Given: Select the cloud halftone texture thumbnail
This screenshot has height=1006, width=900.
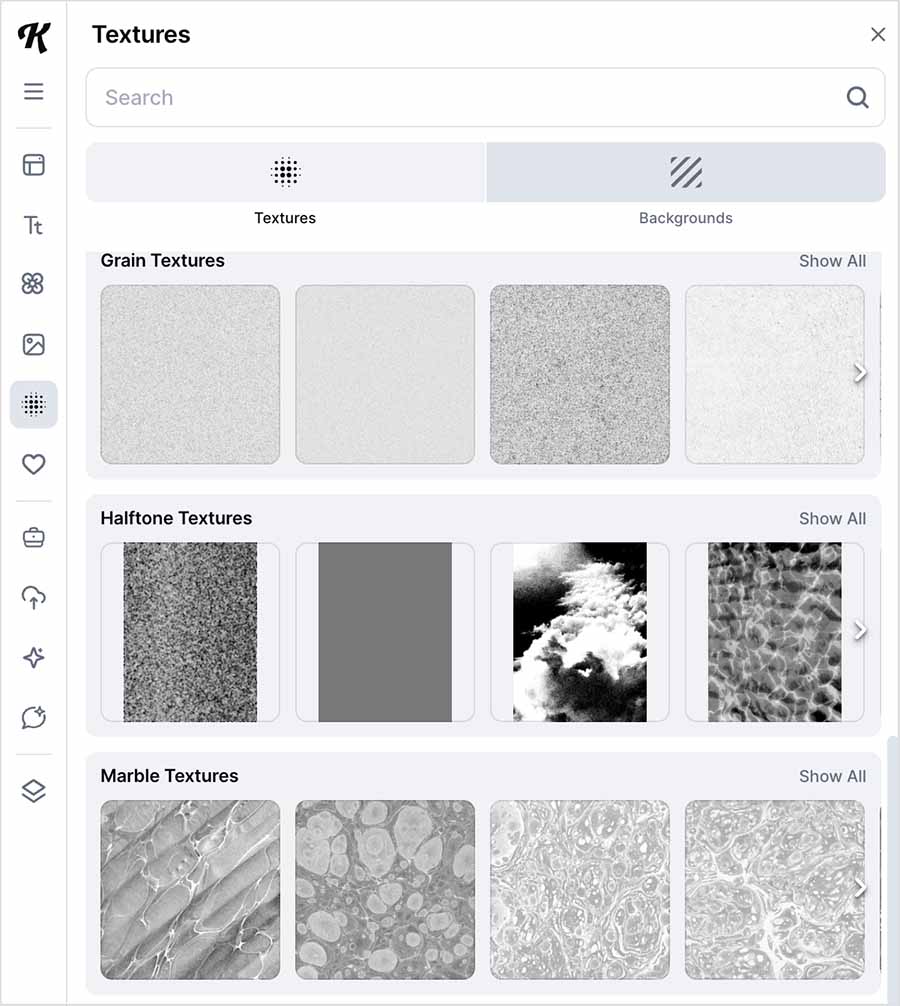Looking at the screenshot, I should 580,632.
